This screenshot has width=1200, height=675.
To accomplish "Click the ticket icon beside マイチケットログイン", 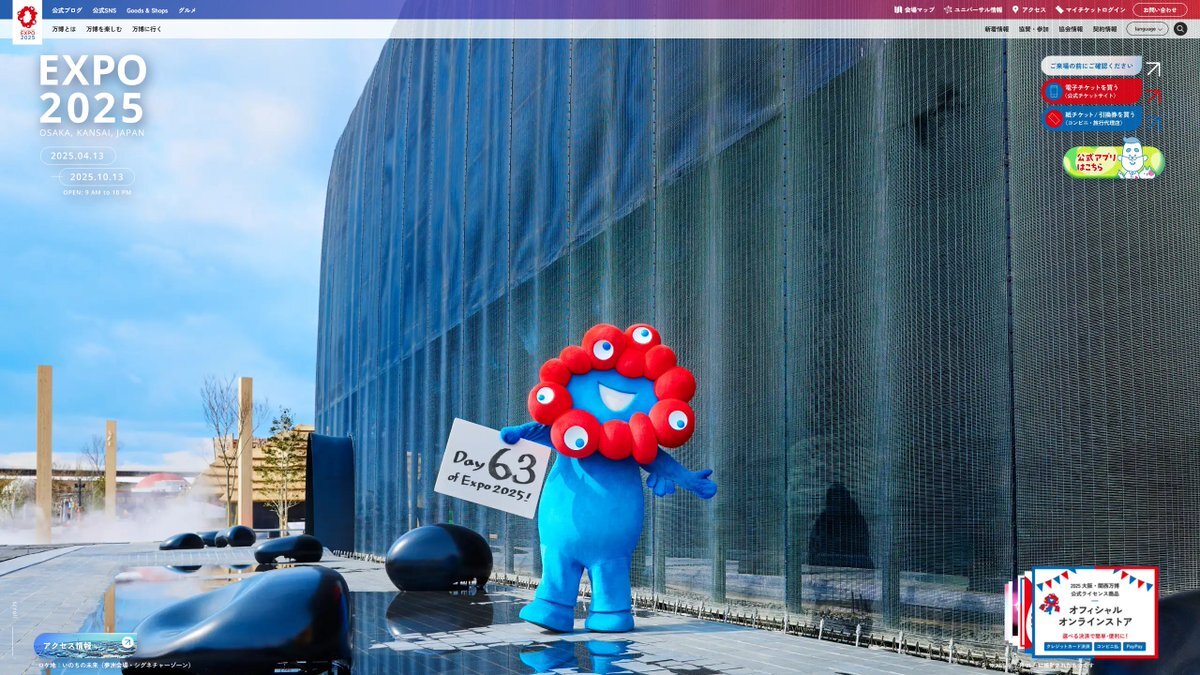I will coord(1059,10).
